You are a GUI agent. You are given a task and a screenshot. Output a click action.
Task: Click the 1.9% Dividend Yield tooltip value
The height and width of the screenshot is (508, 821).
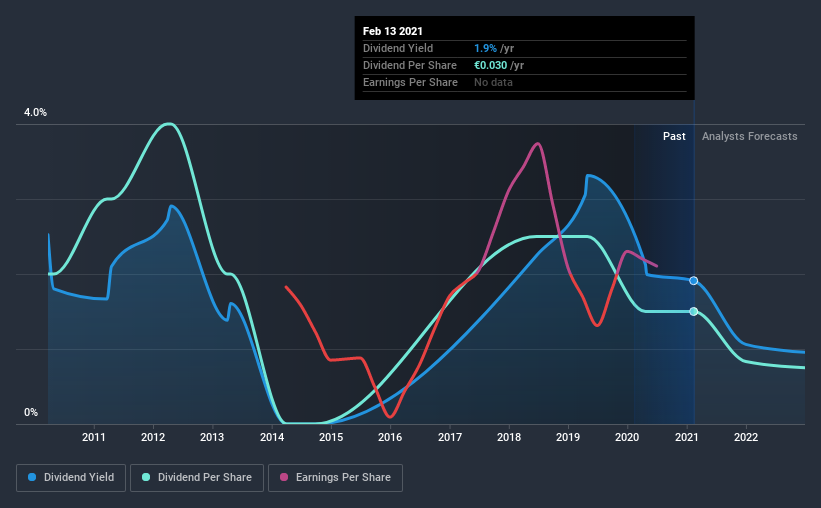pyautogui.click(x=485, y=48)
